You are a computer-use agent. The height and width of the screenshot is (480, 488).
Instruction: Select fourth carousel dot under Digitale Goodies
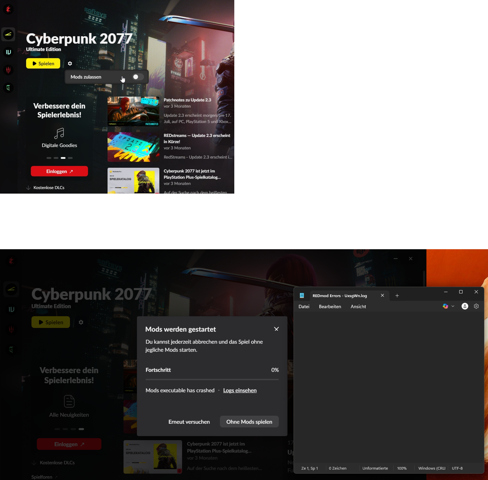[x=70, y=158]
